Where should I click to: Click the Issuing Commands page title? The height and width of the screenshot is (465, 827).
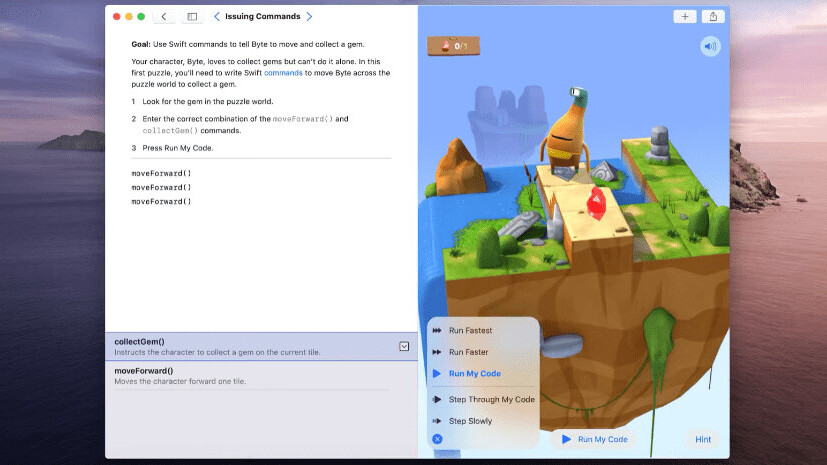263,17
